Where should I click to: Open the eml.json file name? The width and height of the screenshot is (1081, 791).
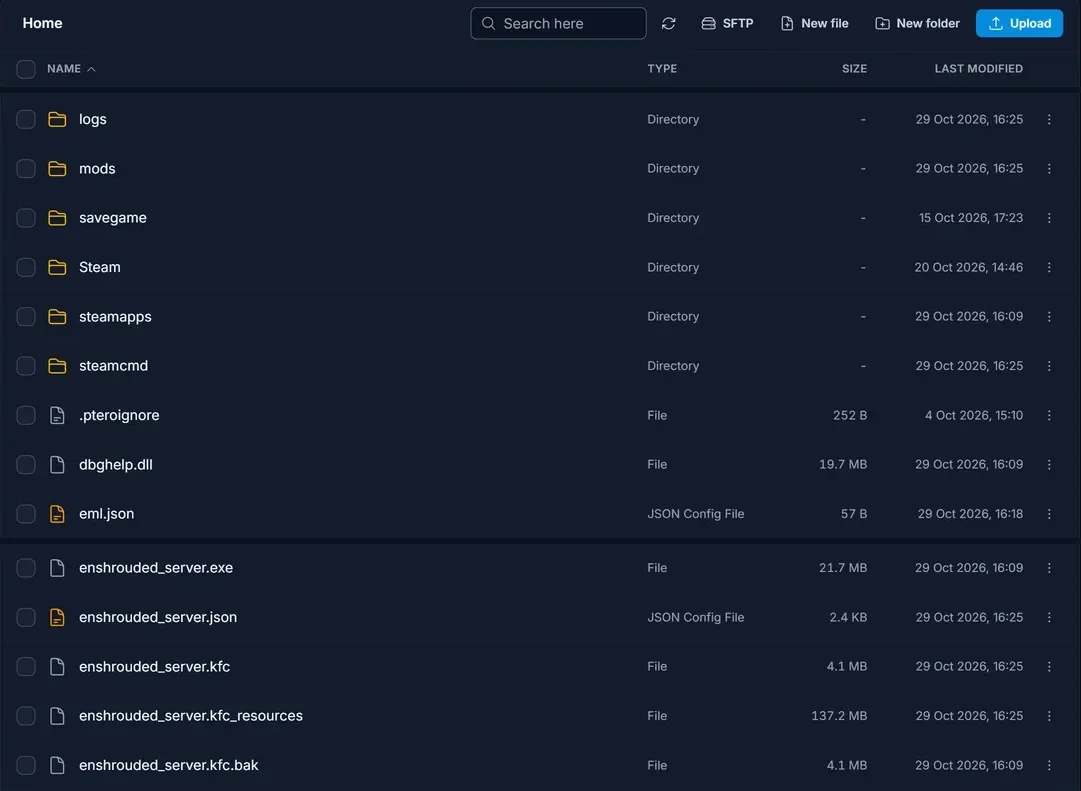click(x=106, y=514)
